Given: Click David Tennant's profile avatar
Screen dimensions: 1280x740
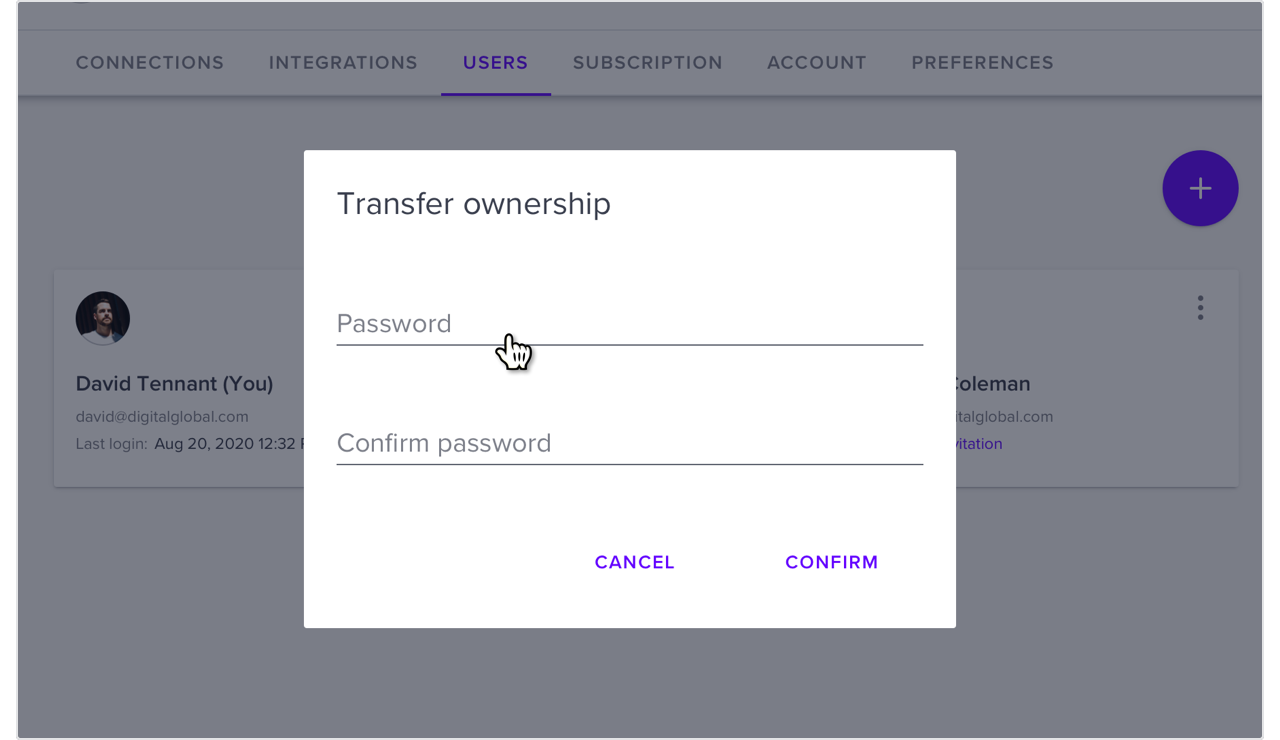Looking at the screenshot, I should tap(103, 318).
